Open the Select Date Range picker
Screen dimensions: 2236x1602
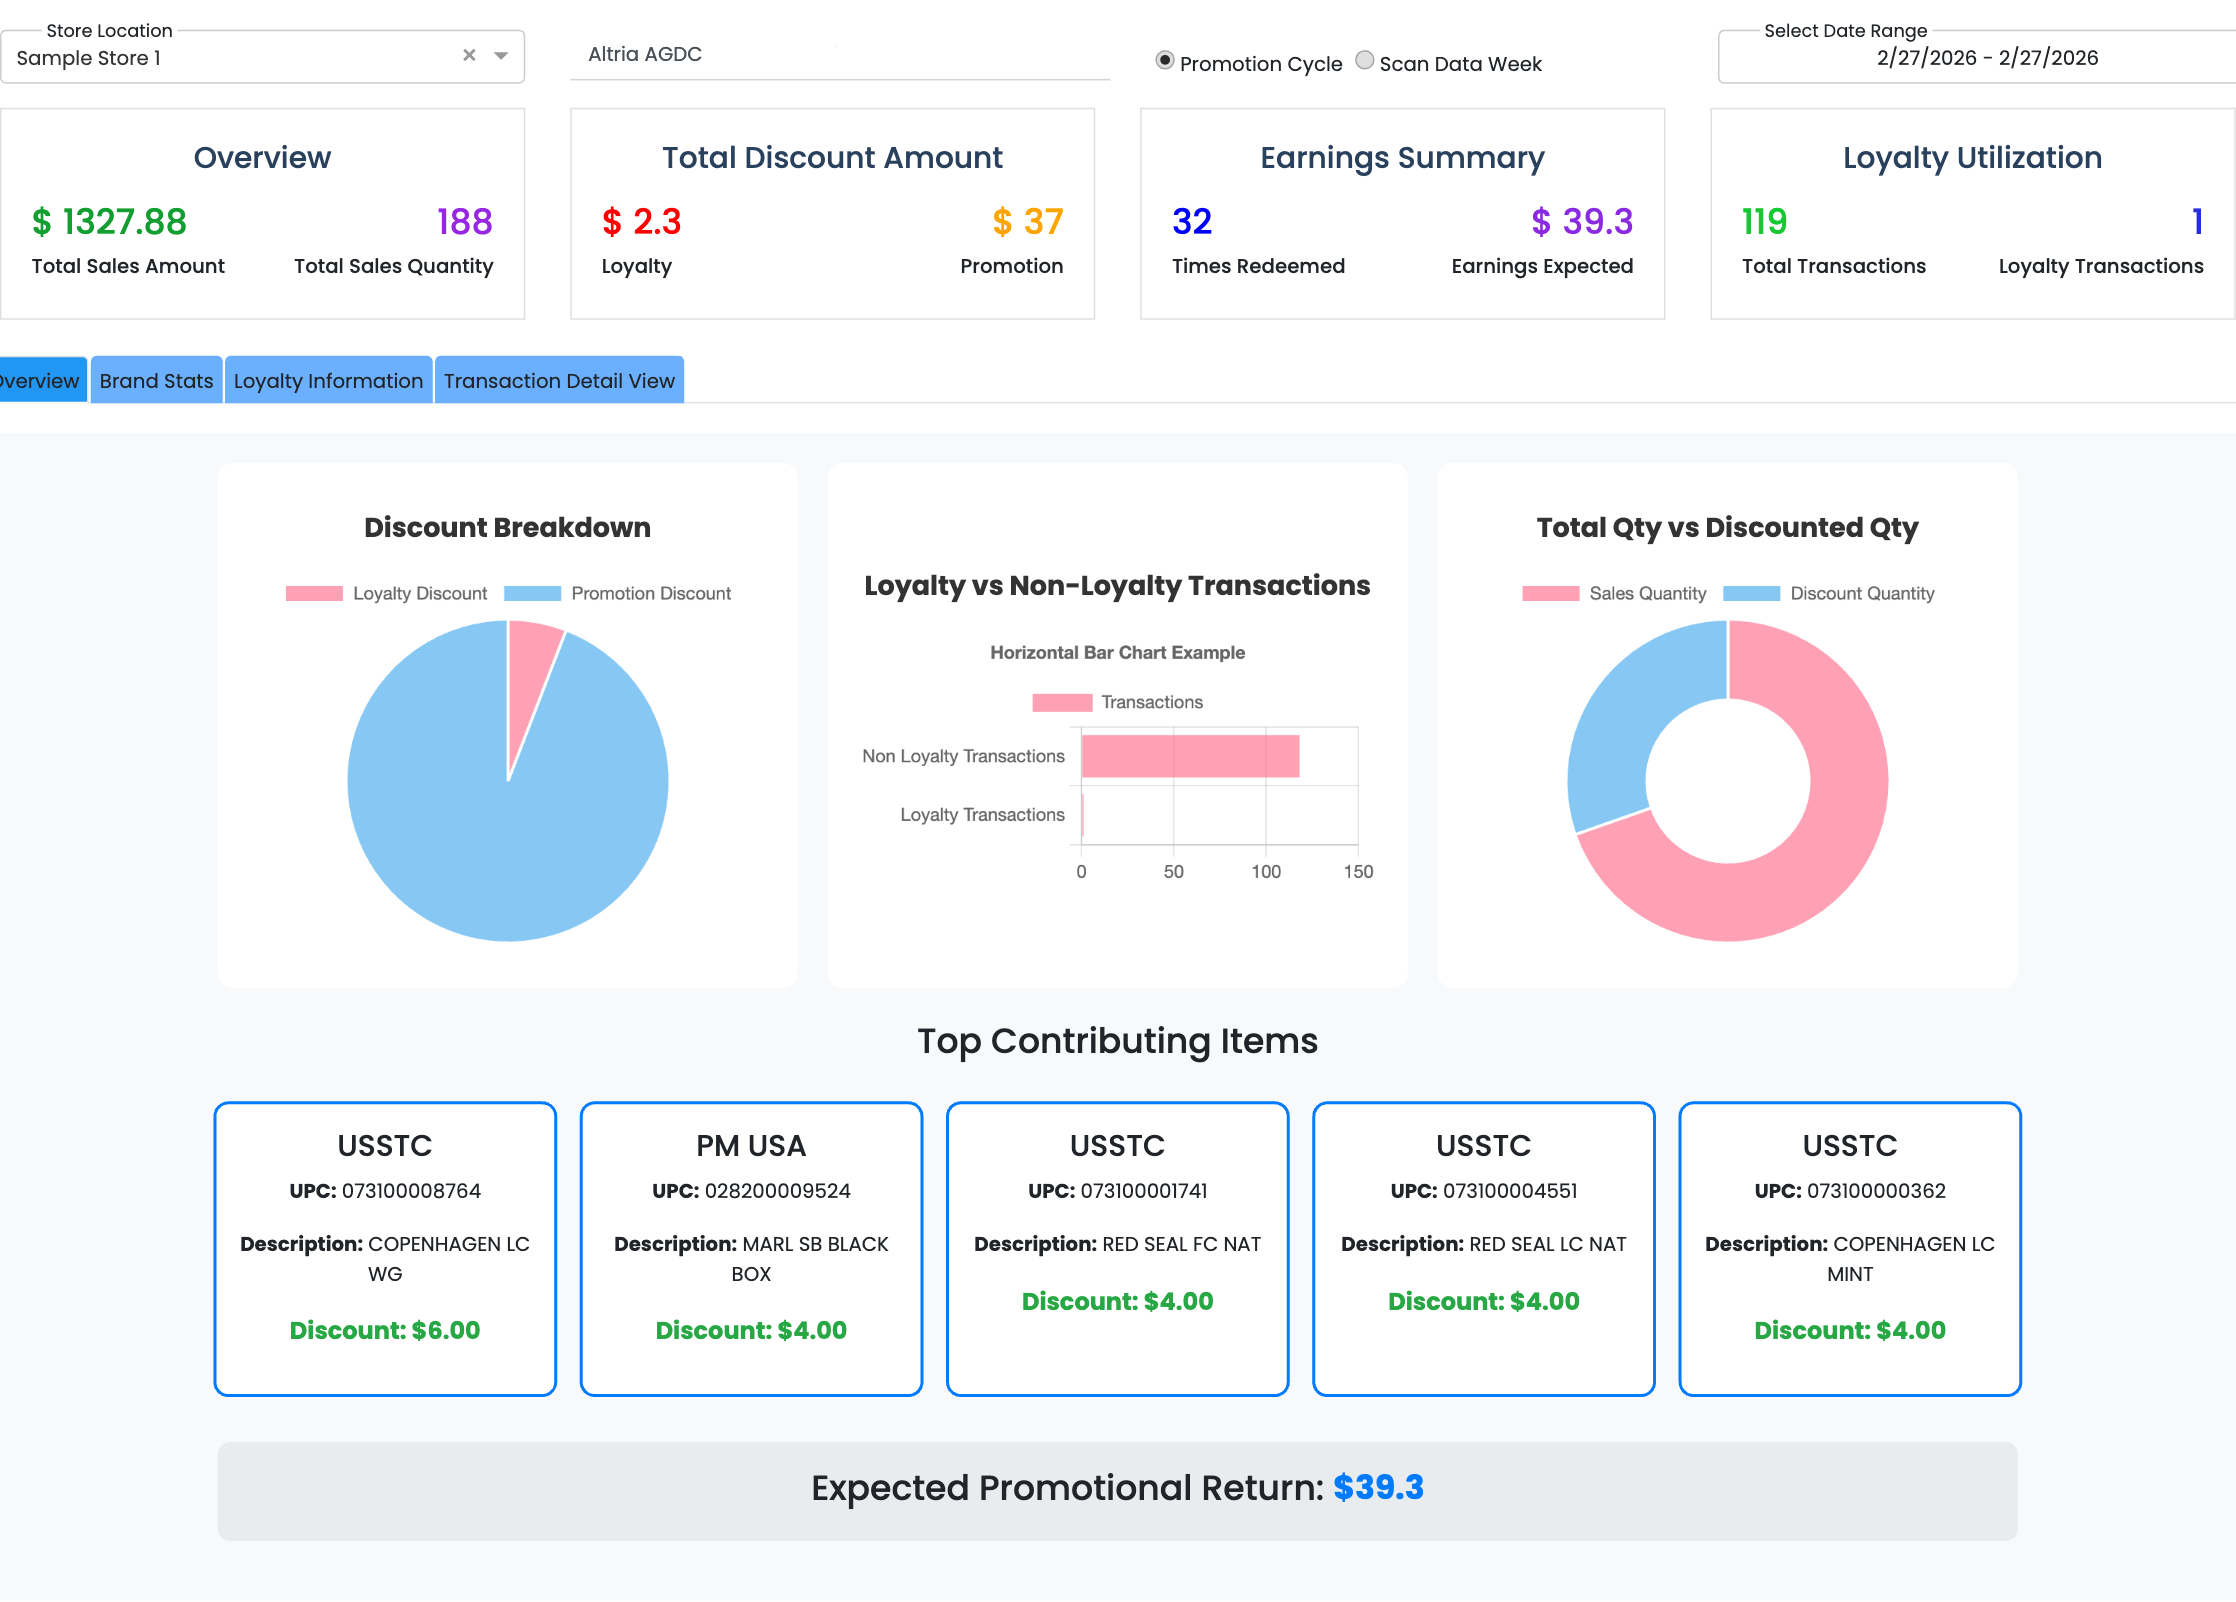click(1986, 58)
